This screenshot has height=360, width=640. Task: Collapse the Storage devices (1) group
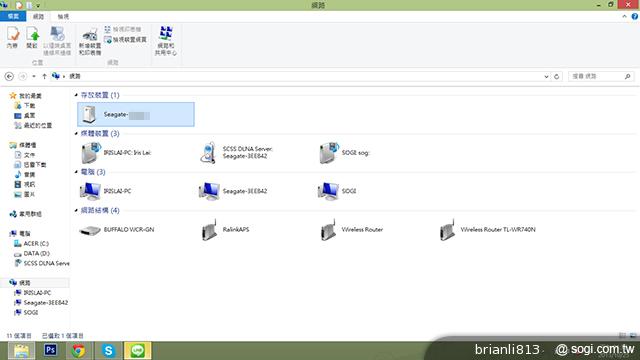(76, 95)
